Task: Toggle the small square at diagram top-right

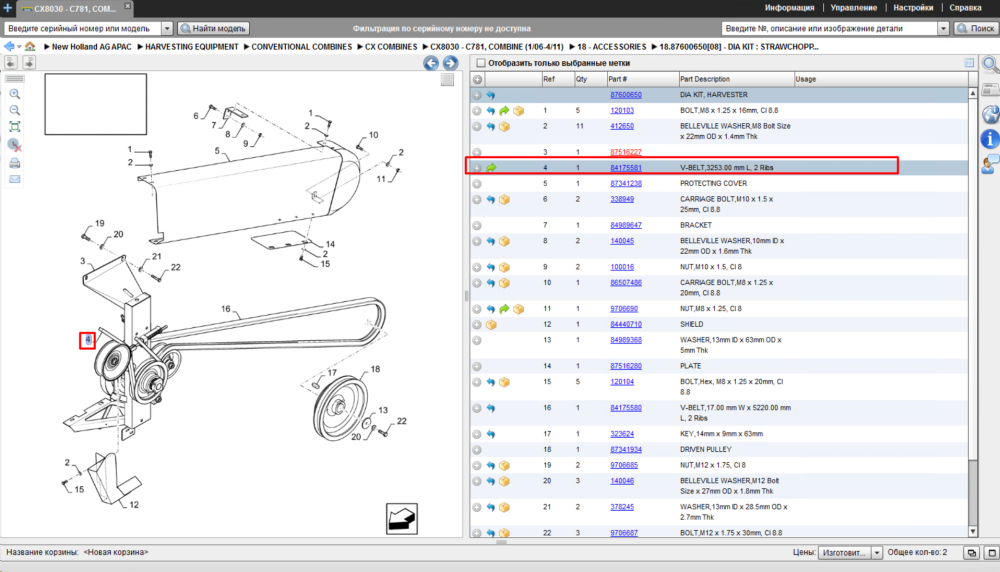Action: tap(447, 80)
